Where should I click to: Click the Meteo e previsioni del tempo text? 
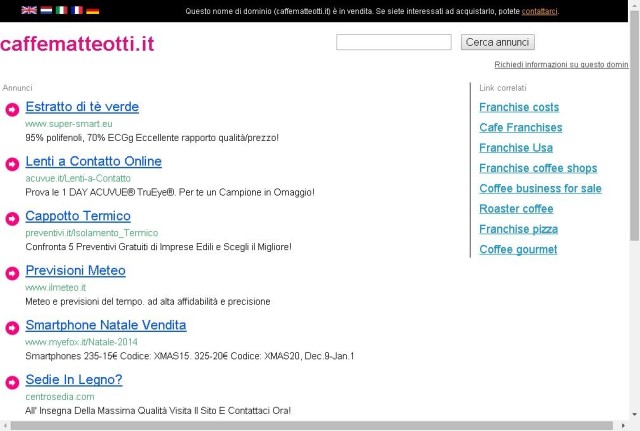pos(148,302)
